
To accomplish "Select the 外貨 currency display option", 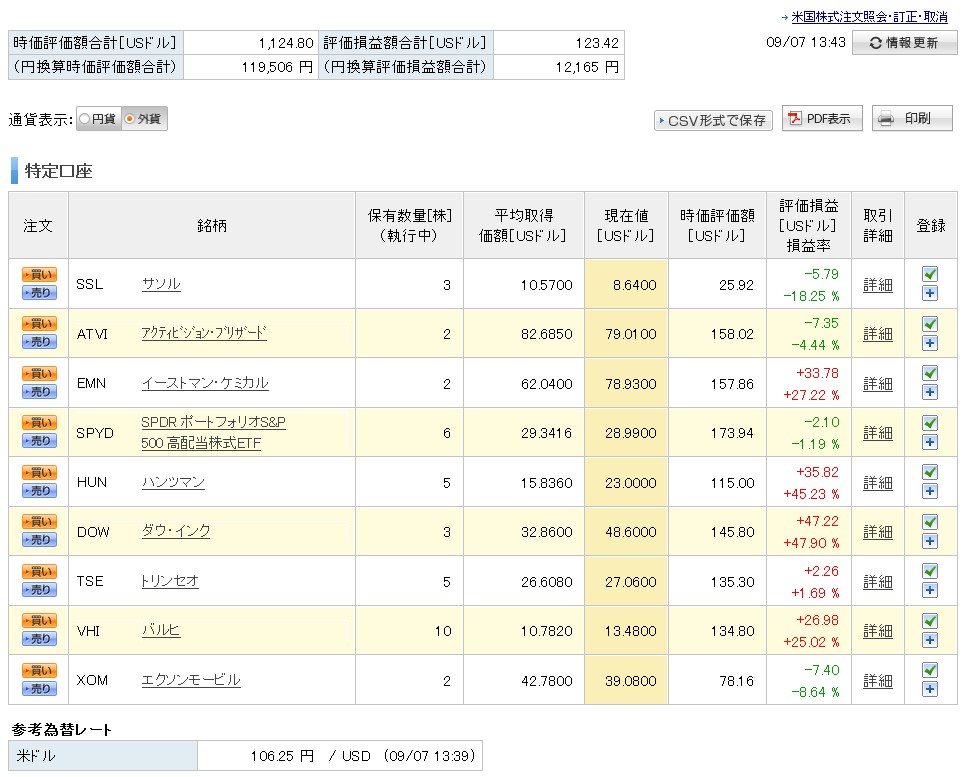I will point(144,119).
